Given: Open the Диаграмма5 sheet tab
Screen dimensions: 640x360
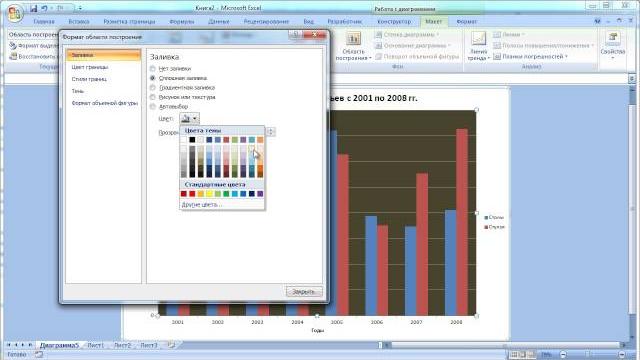Looking at the screenshot, I should (x=59, y=345).
